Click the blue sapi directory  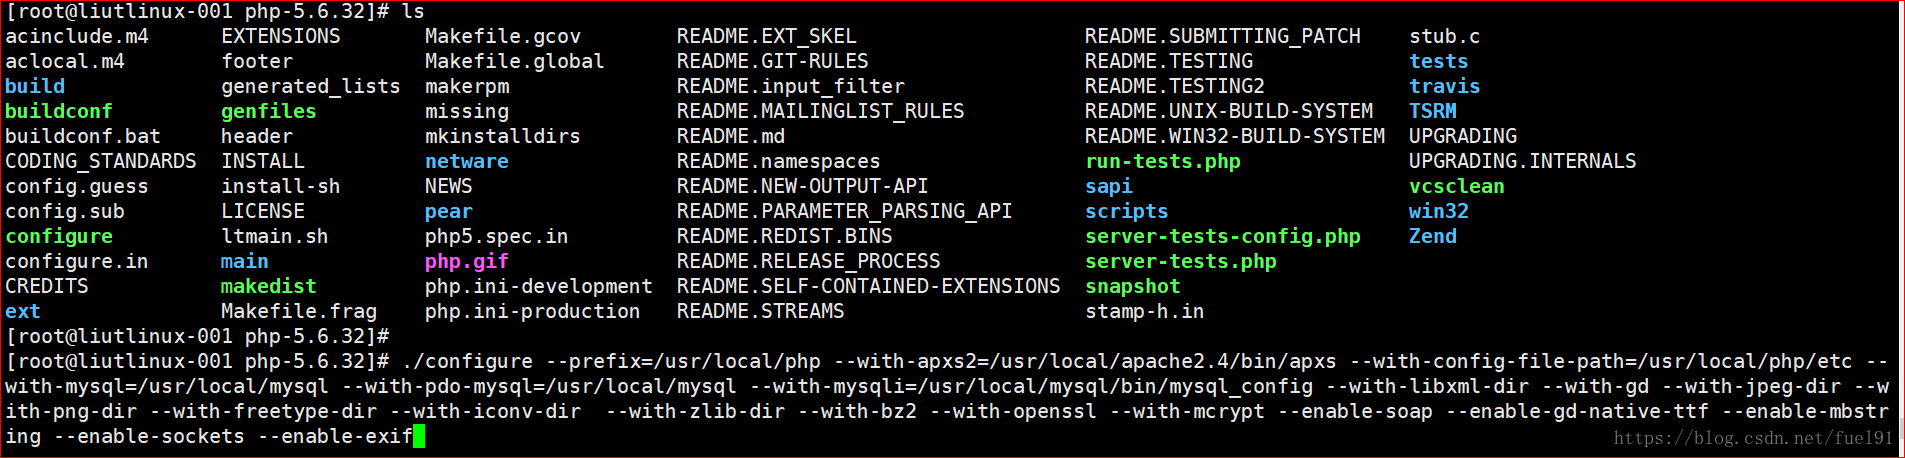(x=1109, y=187)
